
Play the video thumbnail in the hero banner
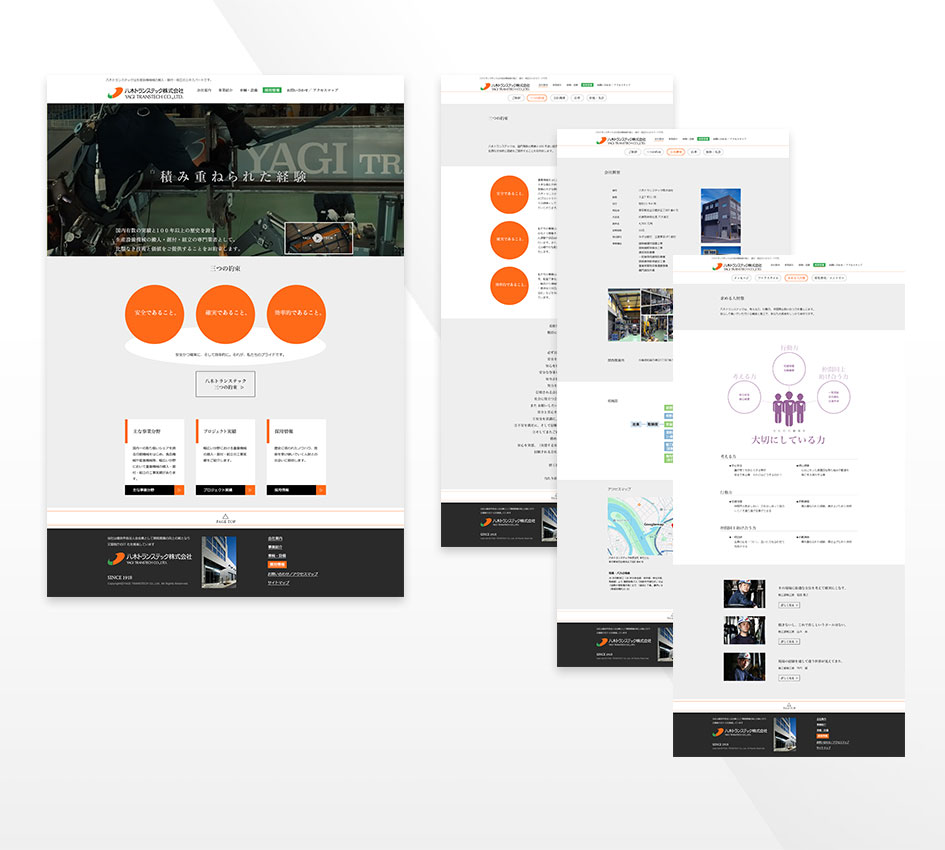point(318,238)
